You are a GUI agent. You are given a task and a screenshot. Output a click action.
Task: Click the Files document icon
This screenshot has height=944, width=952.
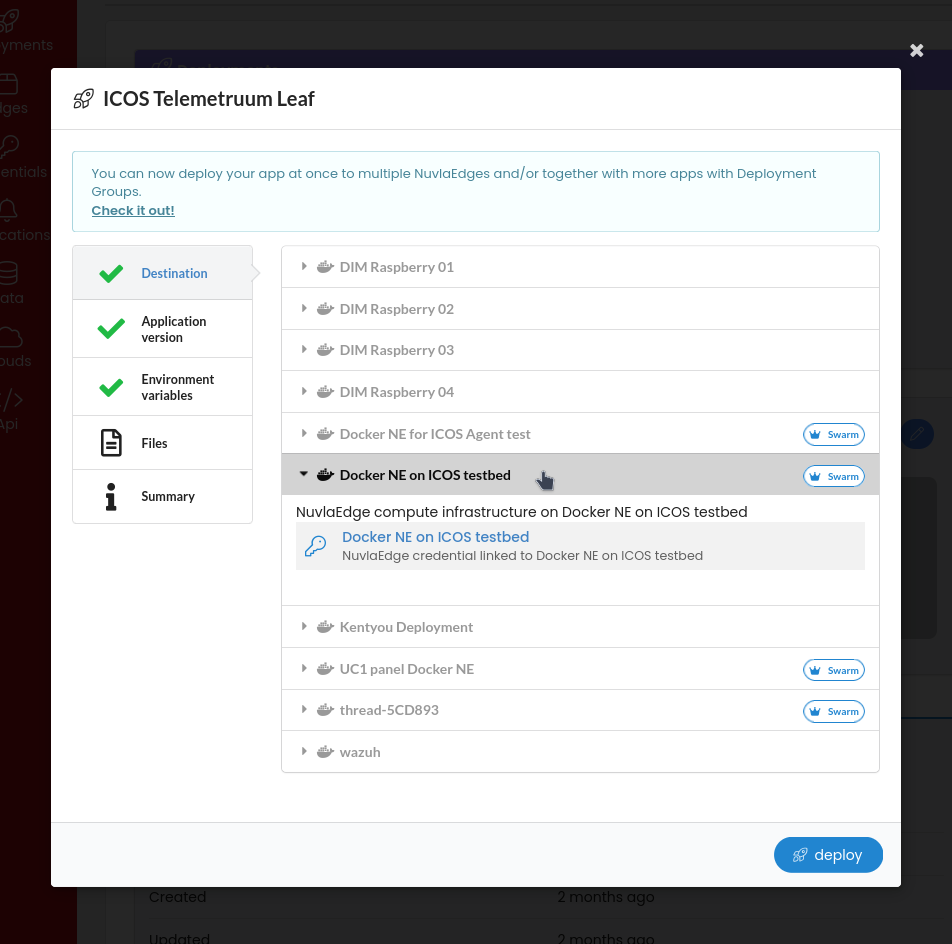[x=111, y=443]
